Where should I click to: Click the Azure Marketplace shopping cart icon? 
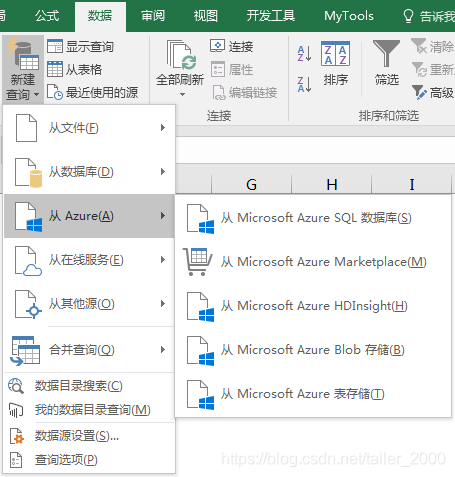point(198,262)
